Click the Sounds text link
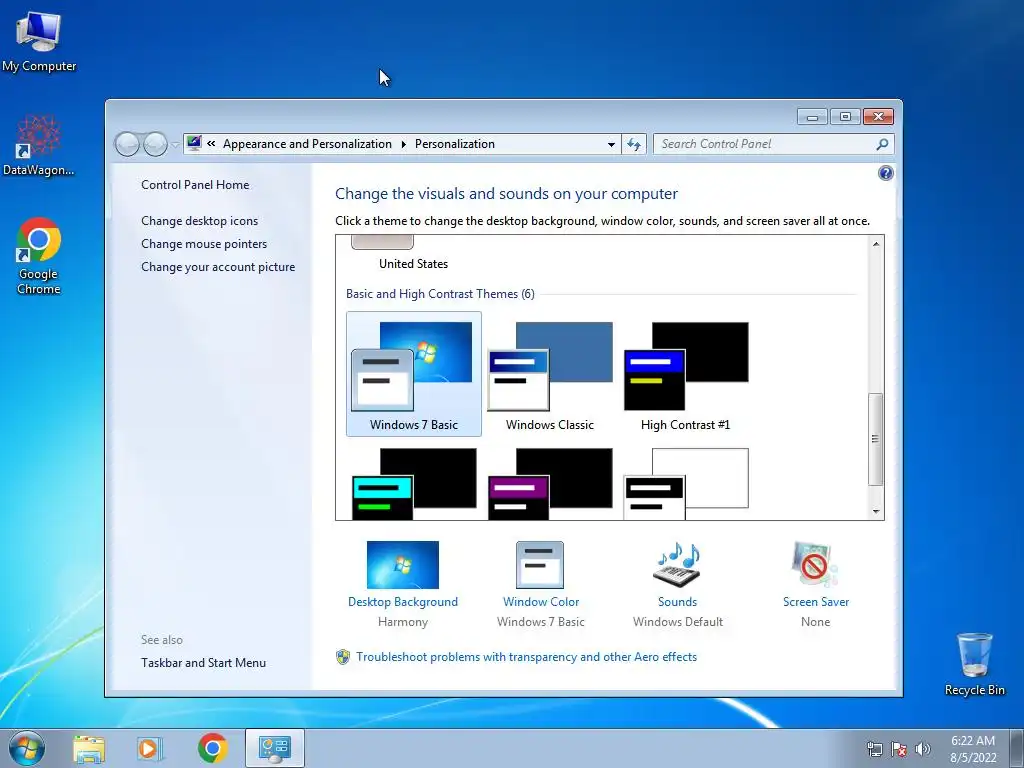This screenshot has height=768, width=1024. point(677,602)
